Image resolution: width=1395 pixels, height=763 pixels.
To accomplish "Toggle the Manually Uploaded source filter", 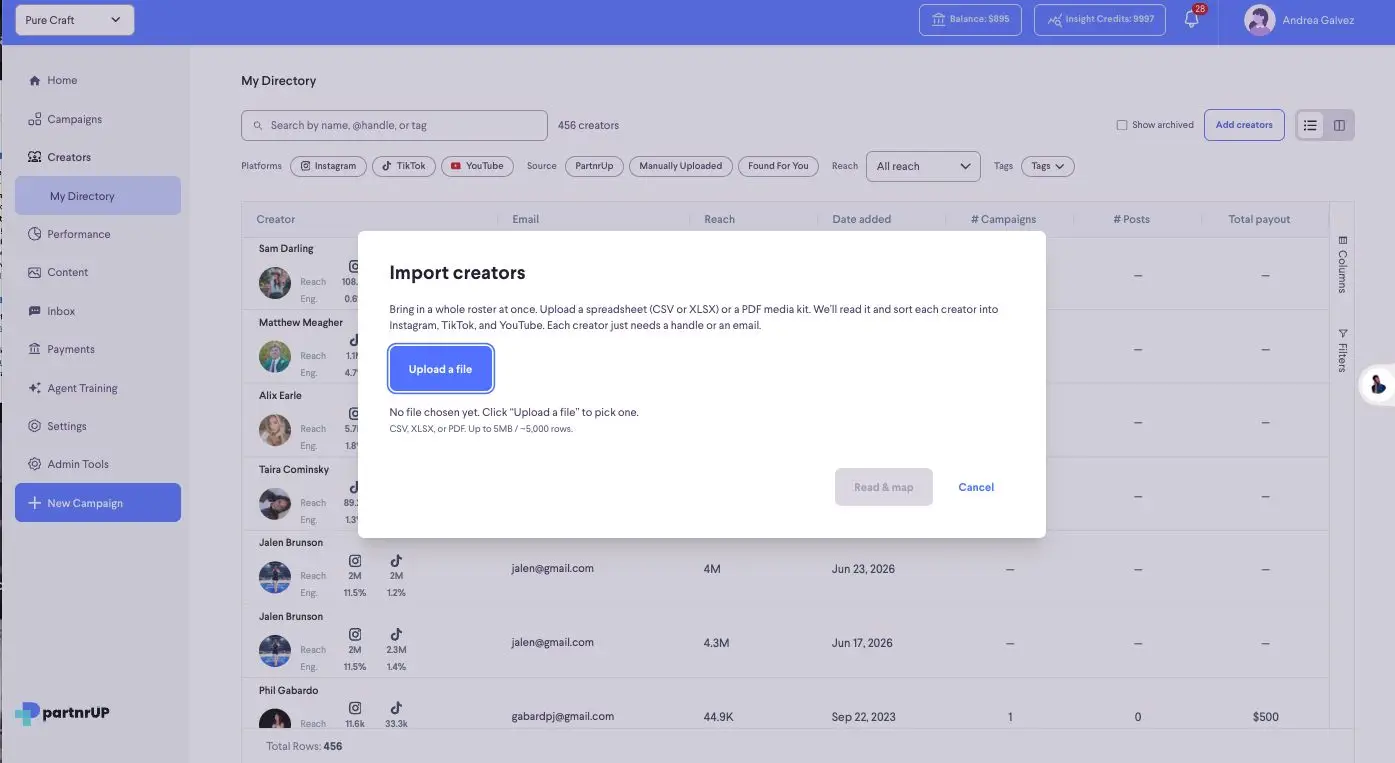I will [x=681, y=166].
